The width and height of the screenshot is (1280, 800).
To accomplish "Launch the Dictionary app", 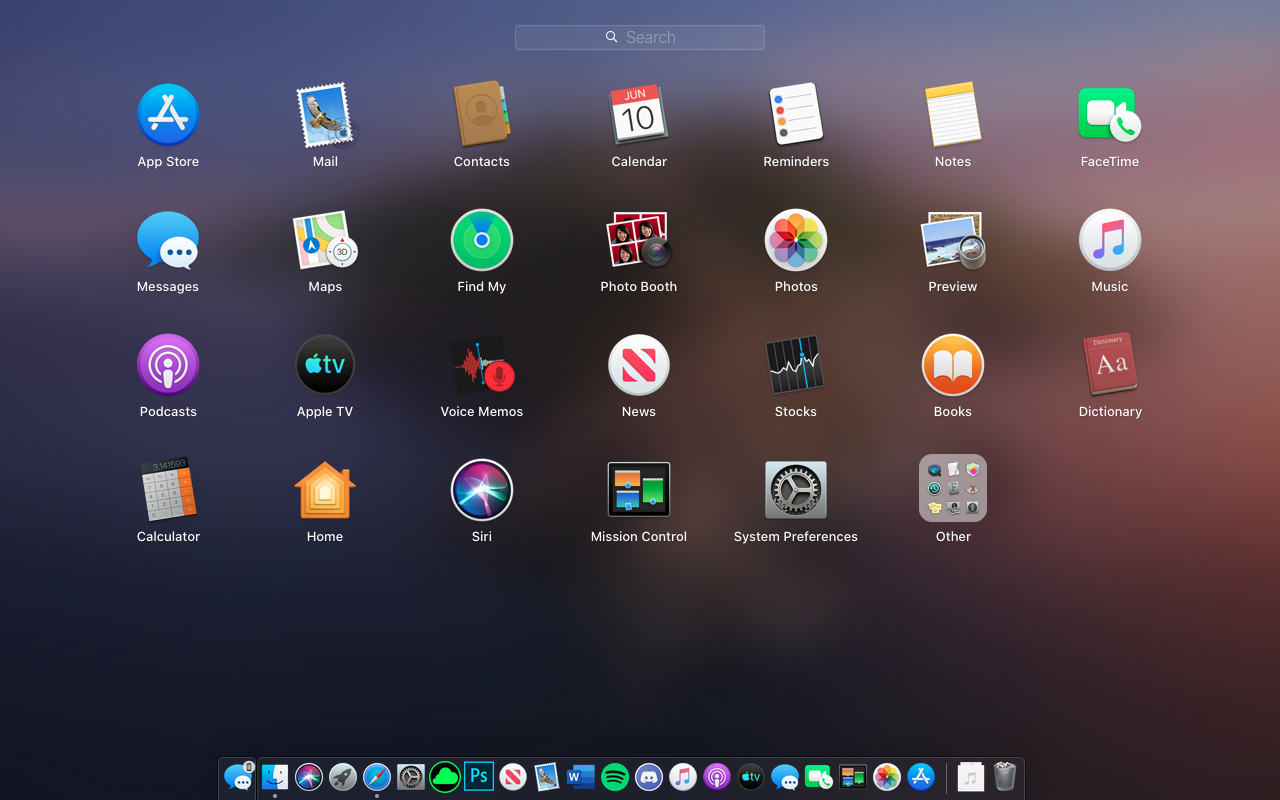I will click(x=1110, y=365).
